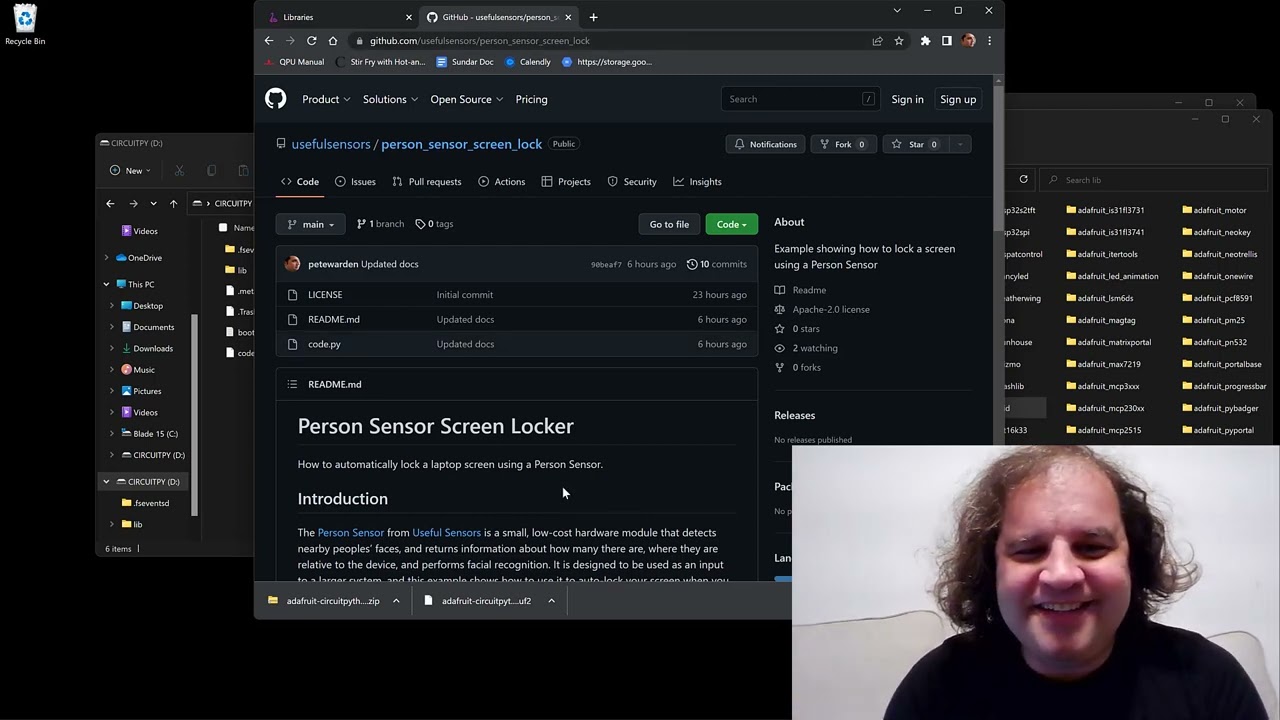Screen dimensions: 1280x720
Task: Click Sign in
Action: point(907,99)
